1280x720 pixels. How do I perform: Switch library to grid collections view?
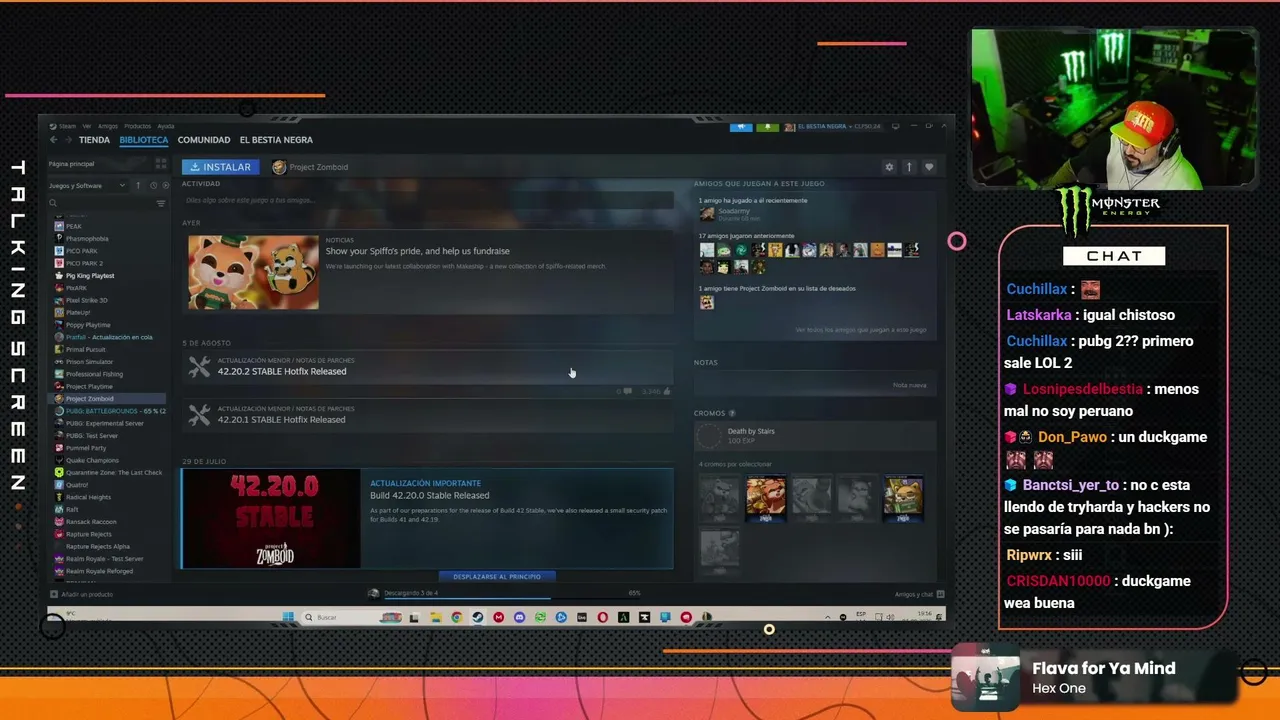pos(160,163)
